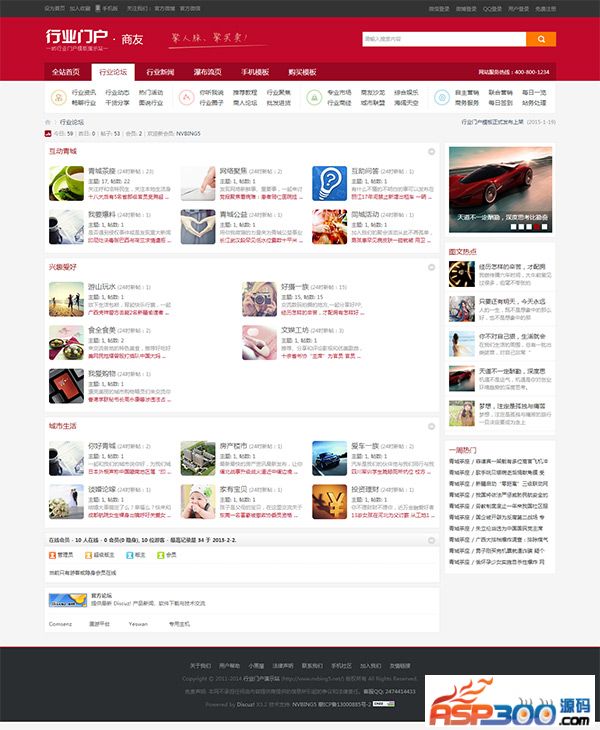The height and width of the screenshot is (730, 600).
Task: Open the 瀑布流页 nav tab
Action: tap(208, 72)
